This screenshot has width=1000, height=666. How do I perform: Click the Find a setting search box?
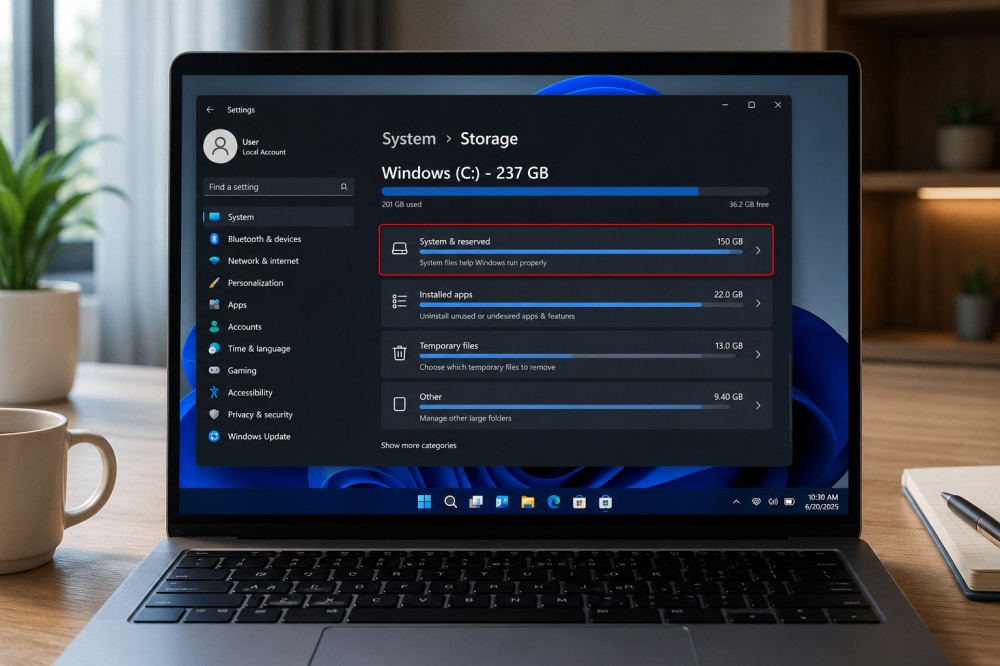(278, 187)
